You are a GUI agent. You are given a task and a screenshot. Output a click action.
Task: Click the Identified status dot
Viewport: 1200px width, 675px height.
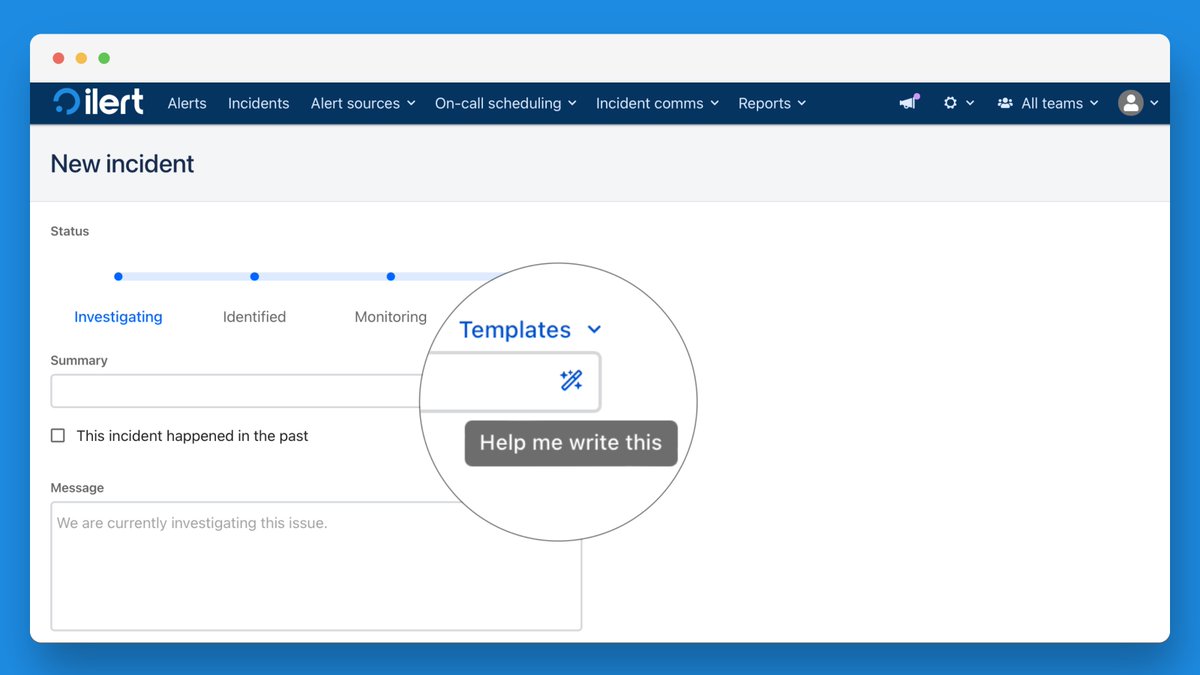click(254, 276)
